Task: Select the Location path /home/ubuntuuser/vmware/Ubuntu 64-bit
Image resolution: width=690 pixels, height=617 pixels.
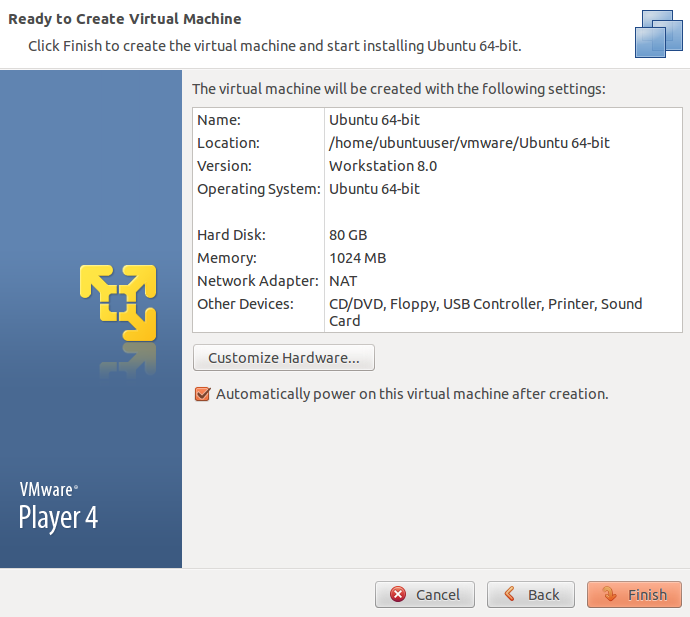Action: (469, 143)
